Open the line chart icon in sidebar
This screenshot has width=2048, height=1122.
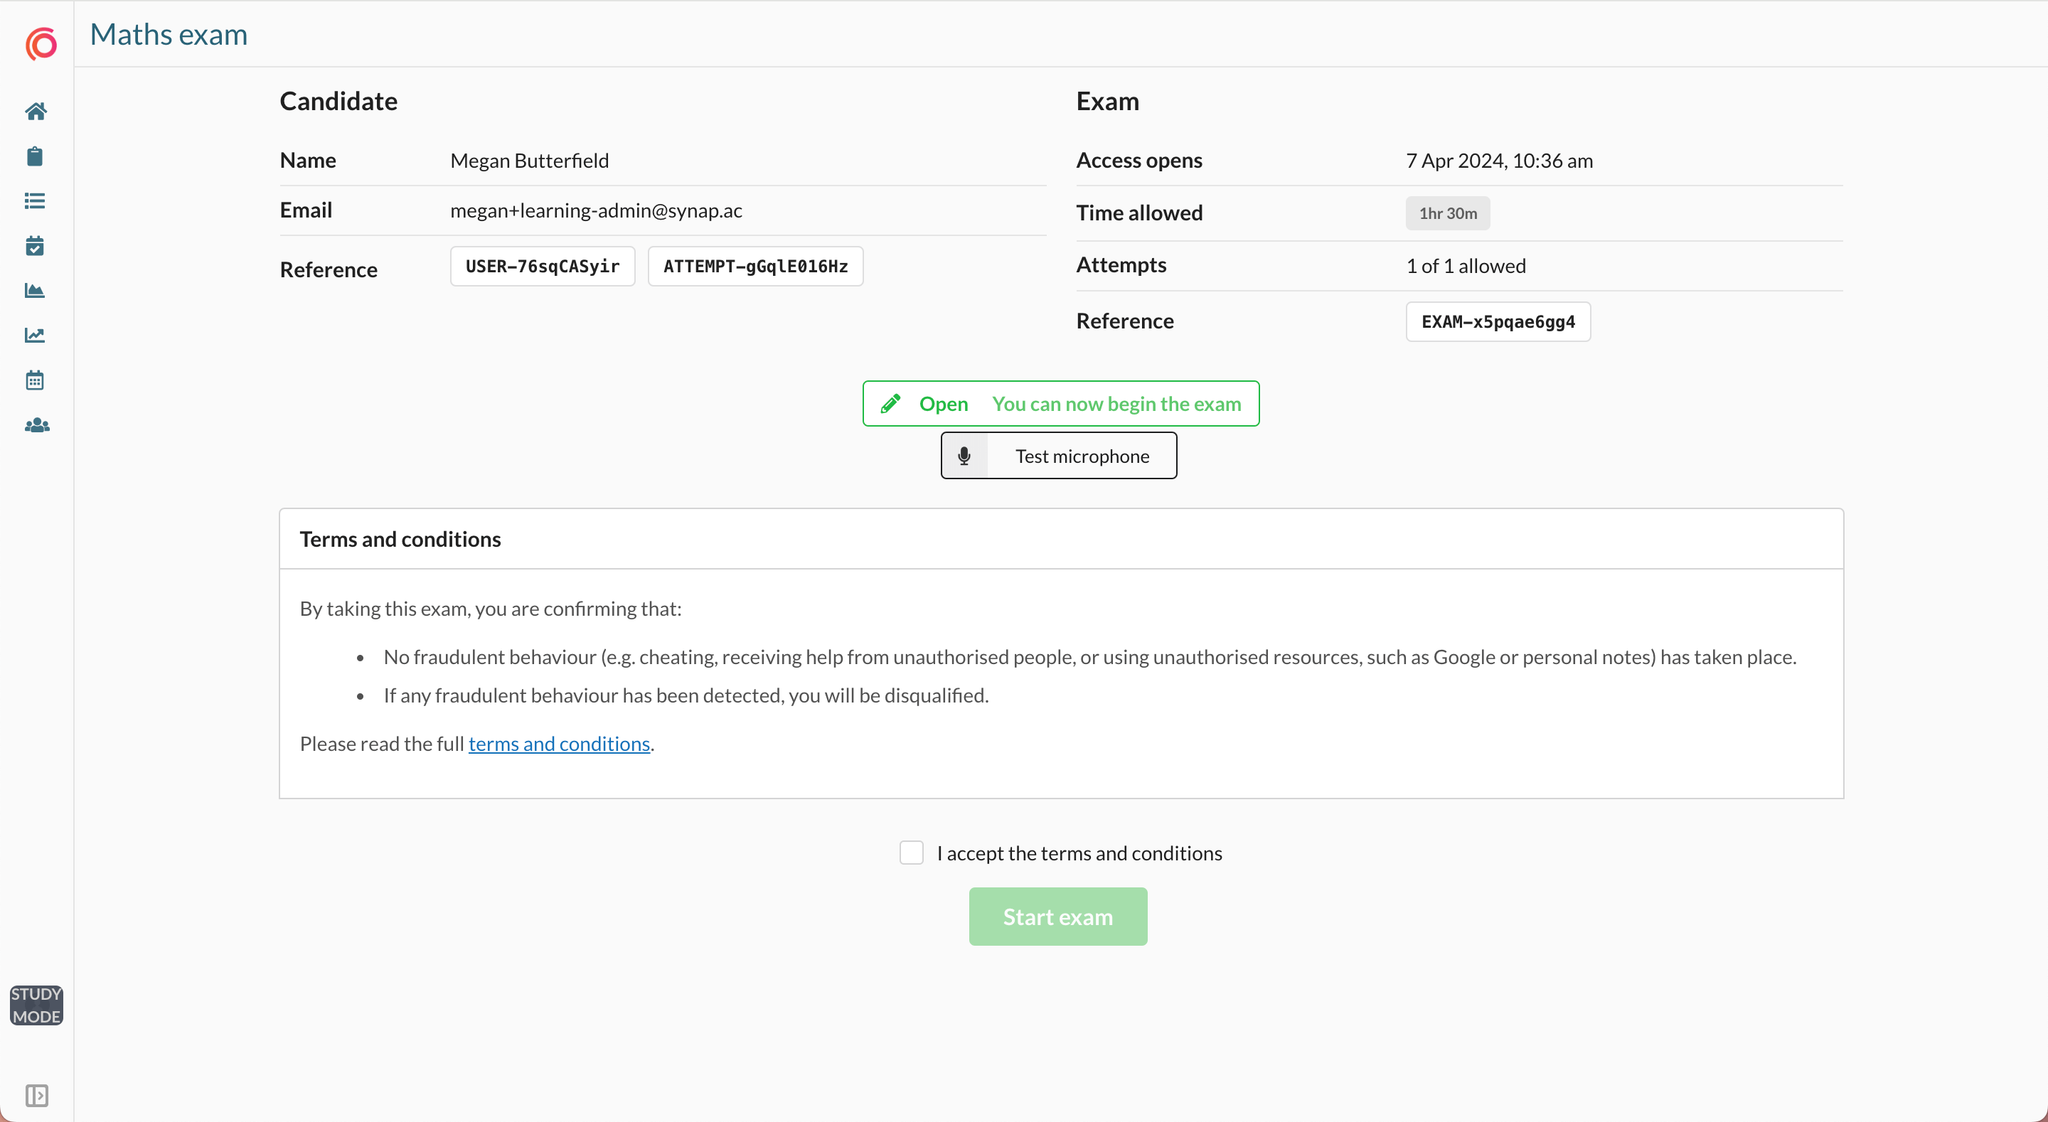coord(35,335)
